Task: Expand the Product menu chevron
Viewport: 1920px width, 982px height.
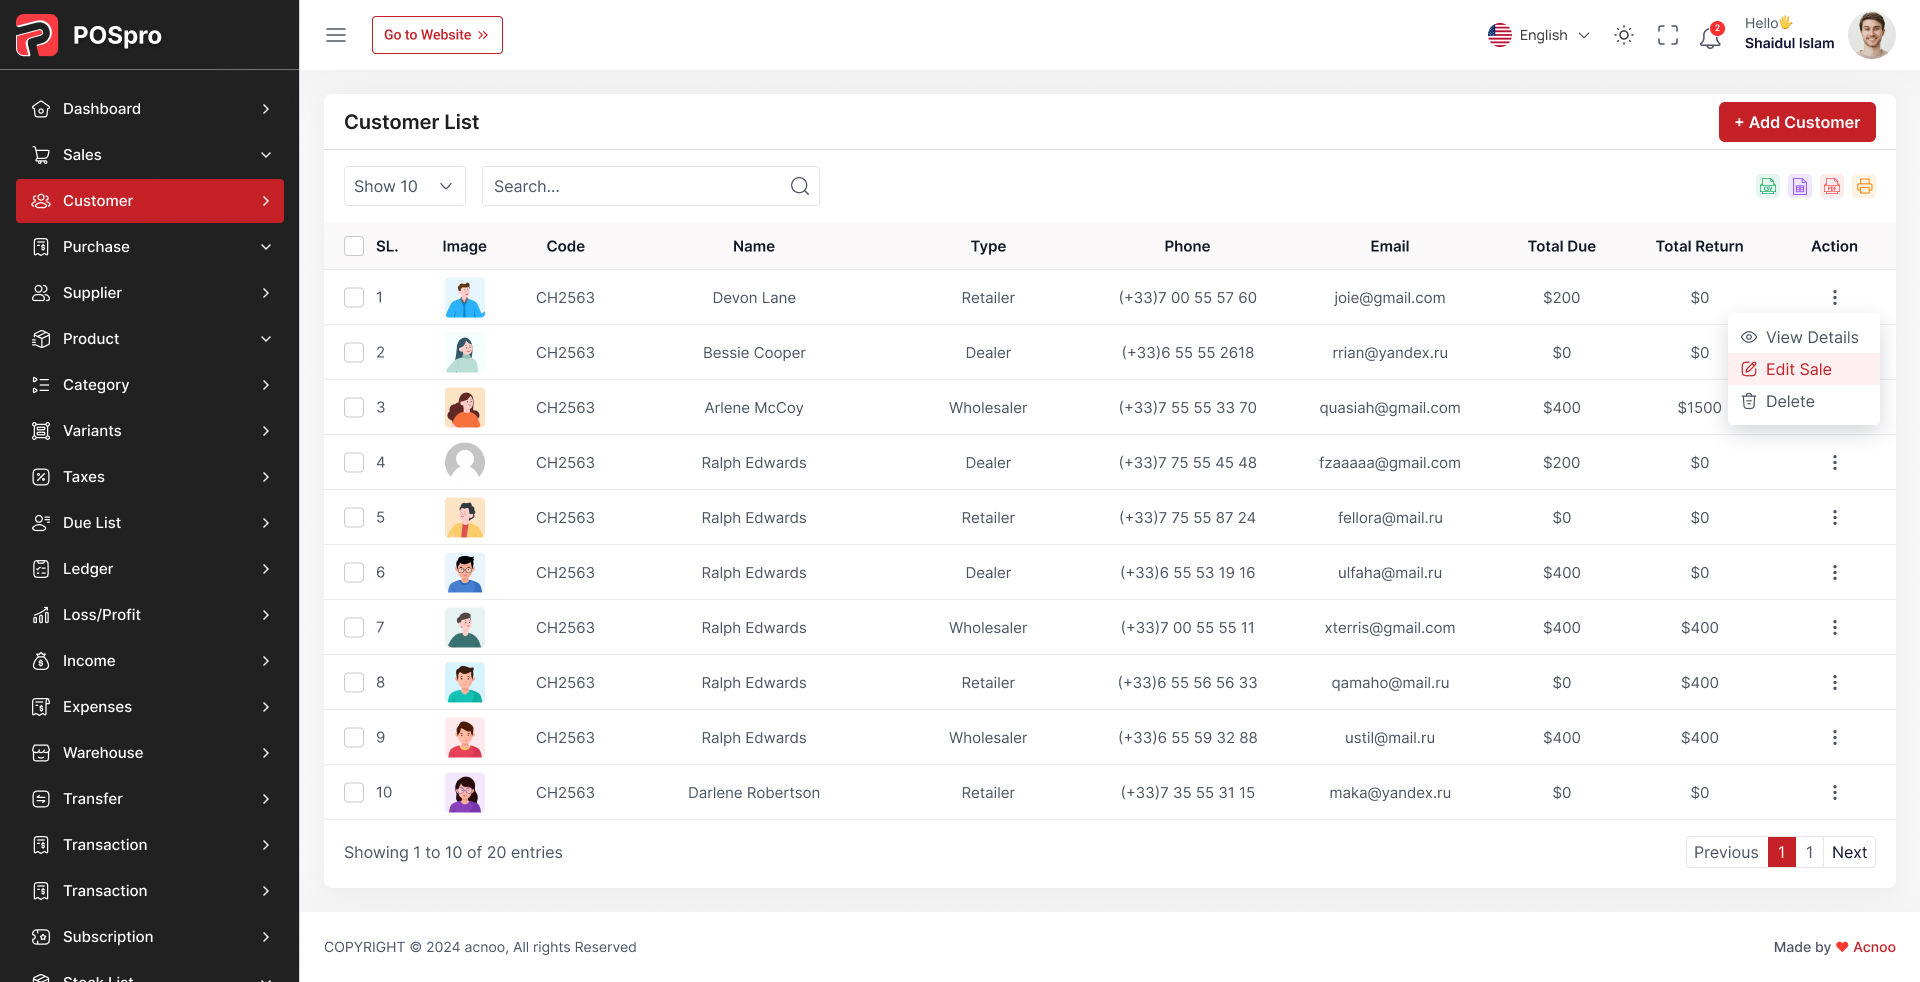Action: [x=266, y=339]
